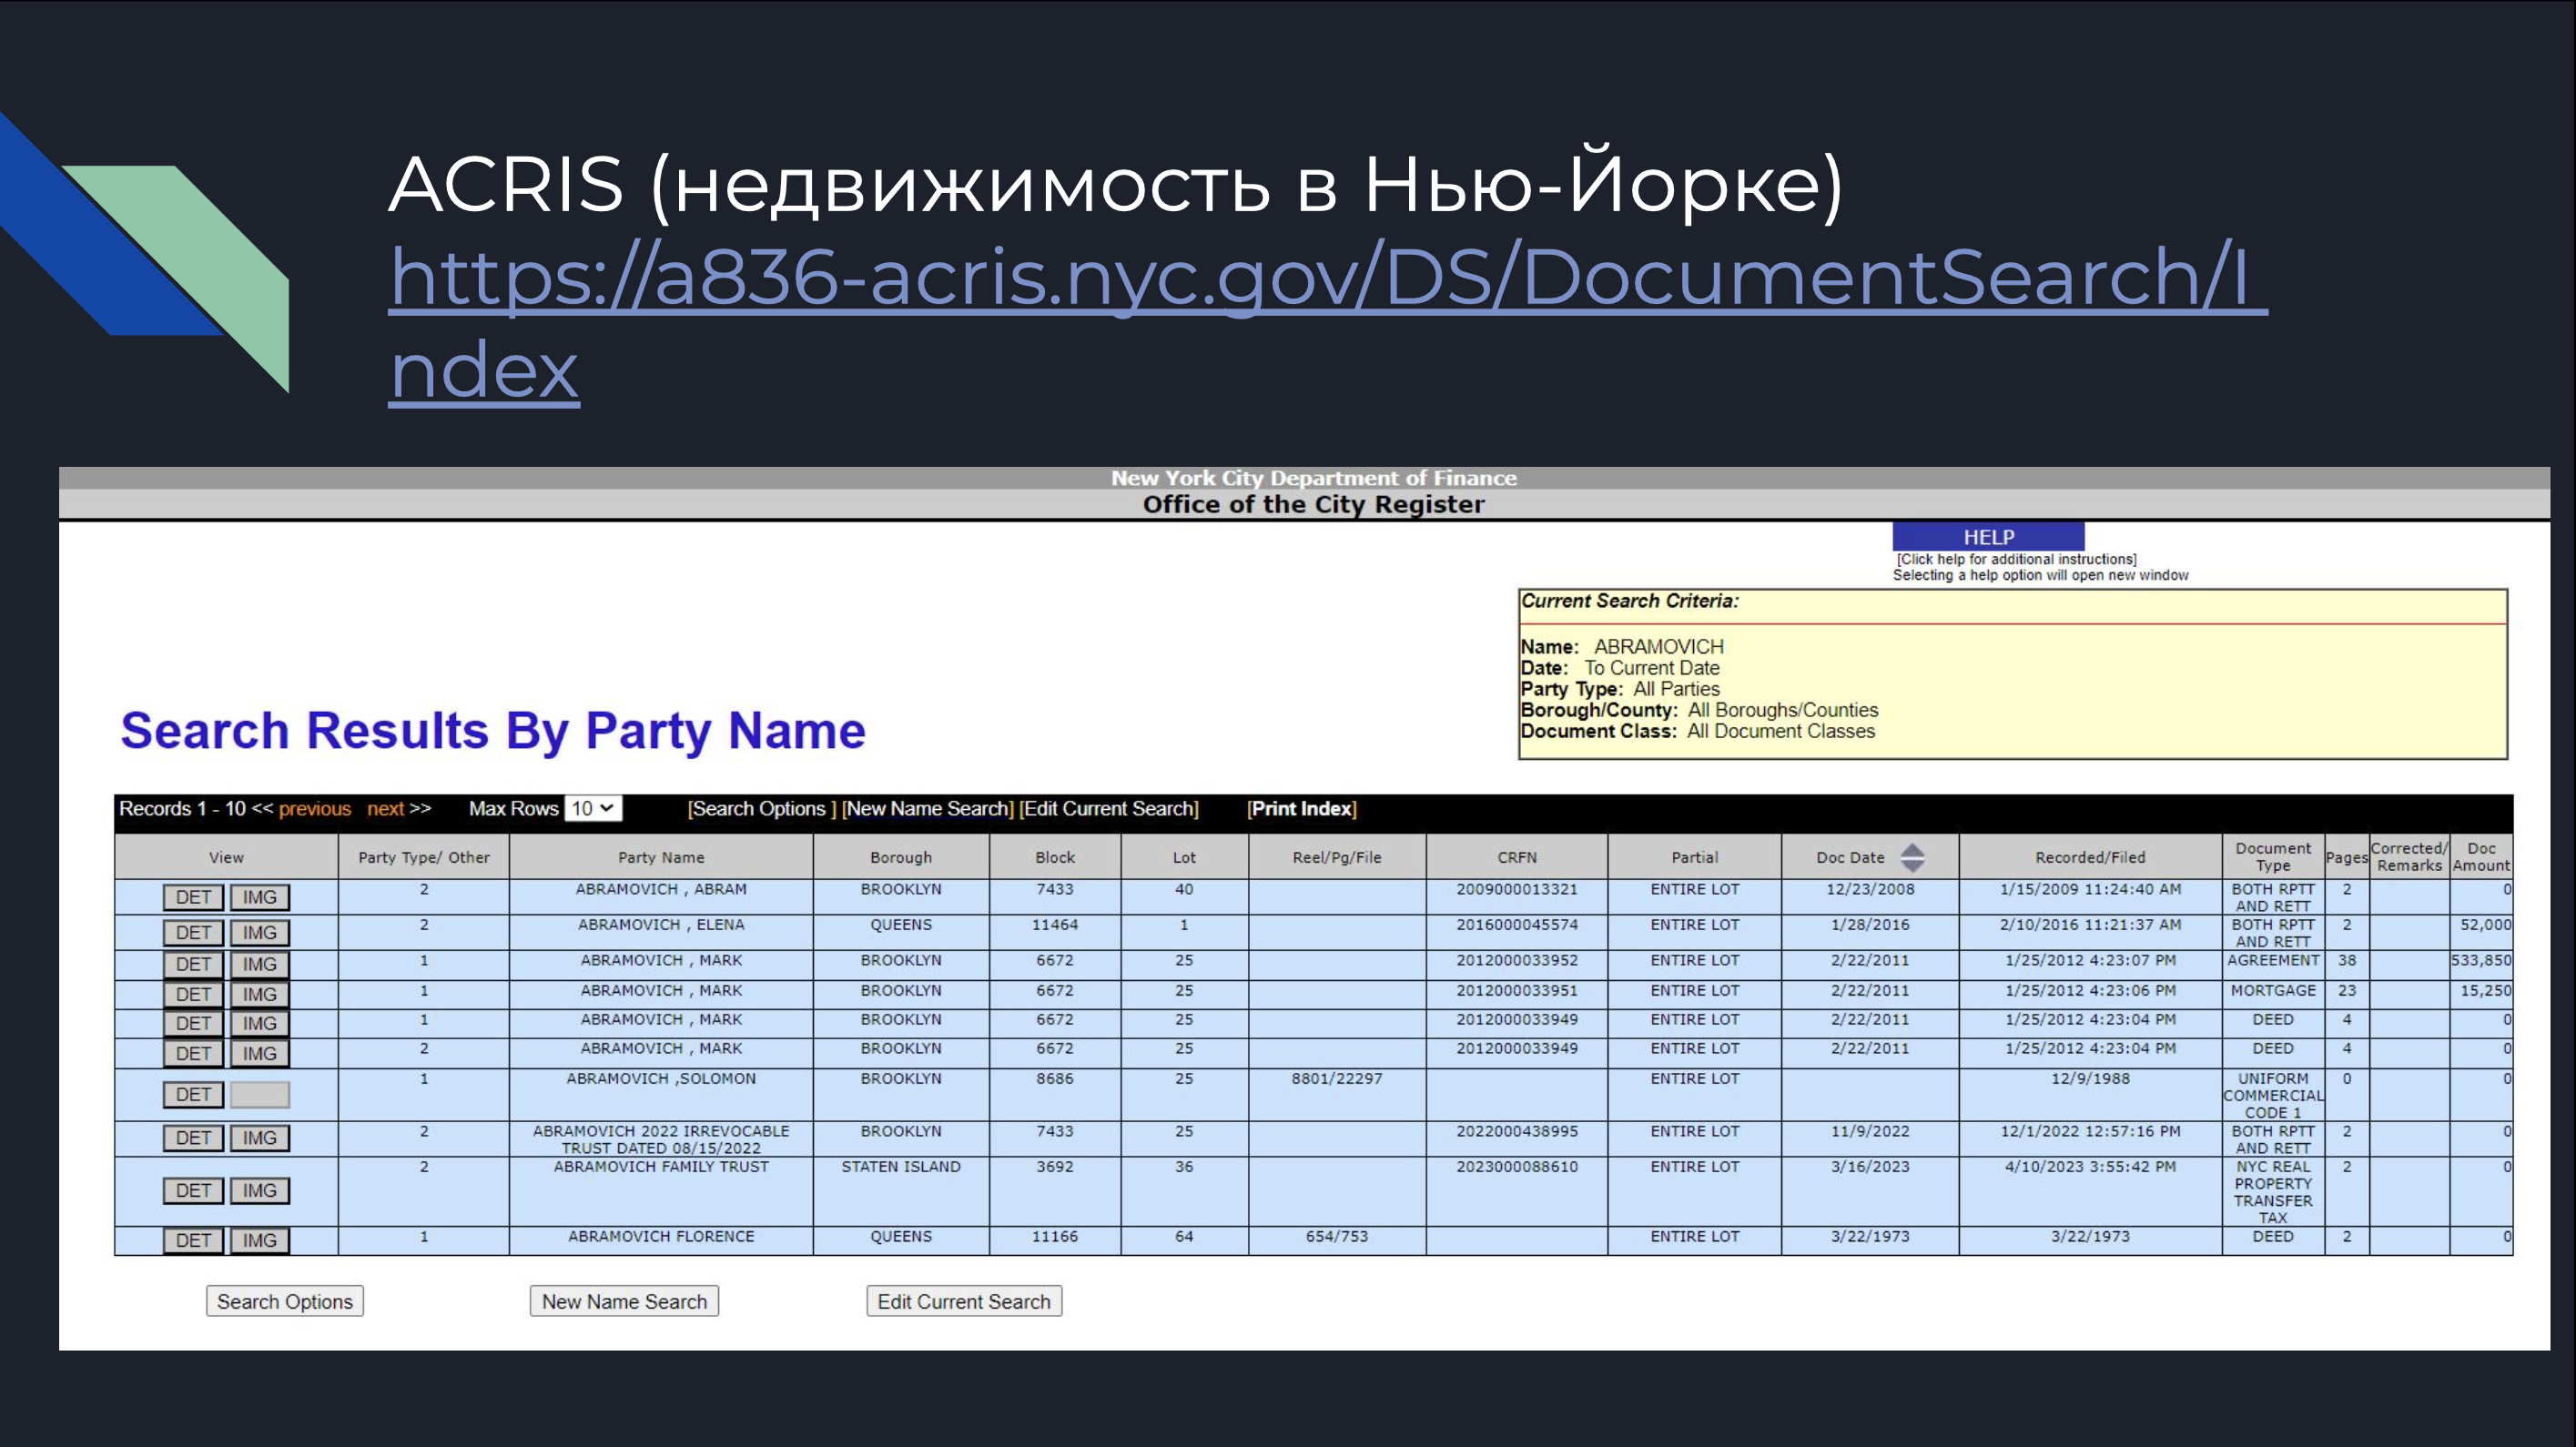Open DET for ABRAMOVICH FAMILY TRUST row
This screenshot has width=2576, height=1447.
[x=193, y=1190]
